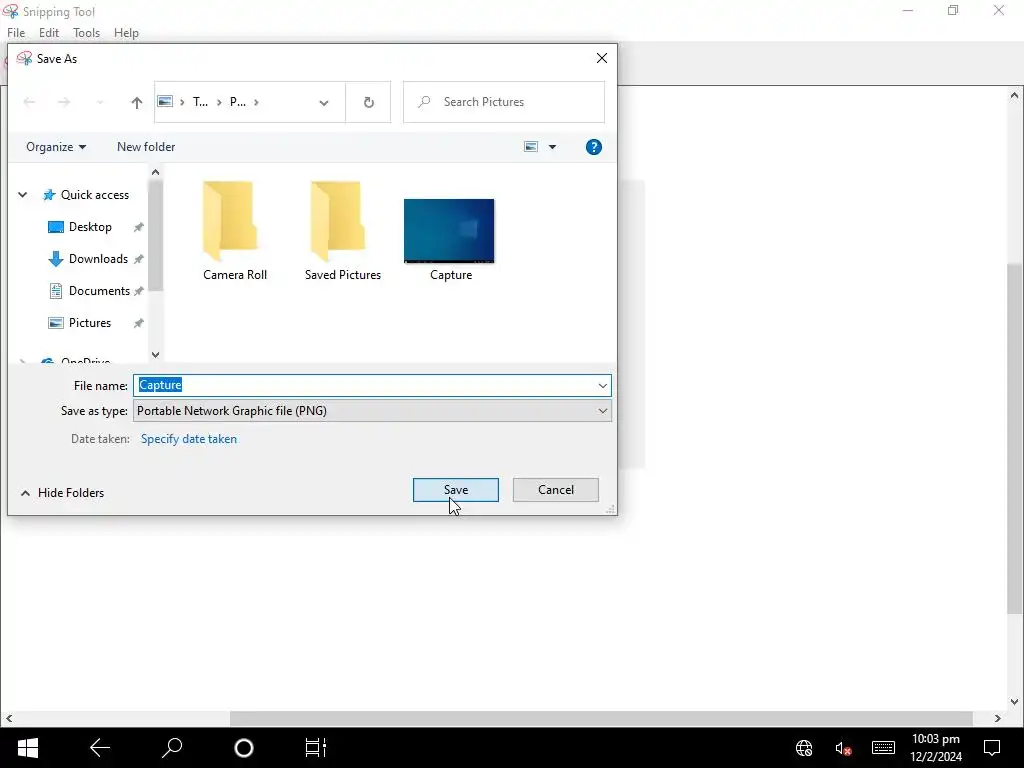Open the File name history dropdown arrow

click(603, 385)
